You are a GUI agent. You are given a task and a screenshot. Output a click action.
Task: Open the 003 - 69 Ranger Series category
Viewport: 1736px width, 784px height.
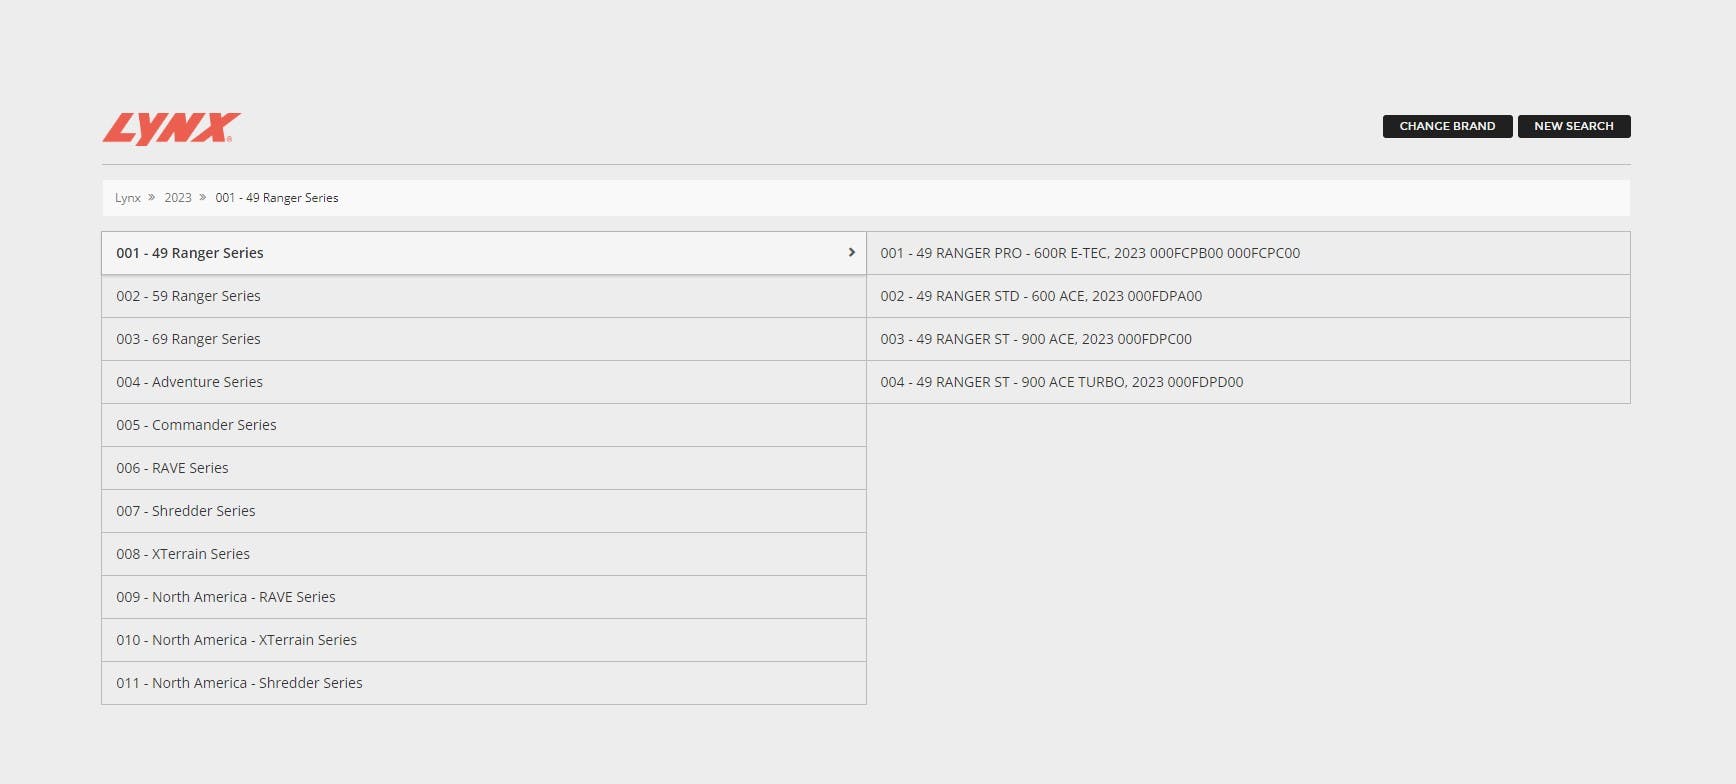coord(188,339)
